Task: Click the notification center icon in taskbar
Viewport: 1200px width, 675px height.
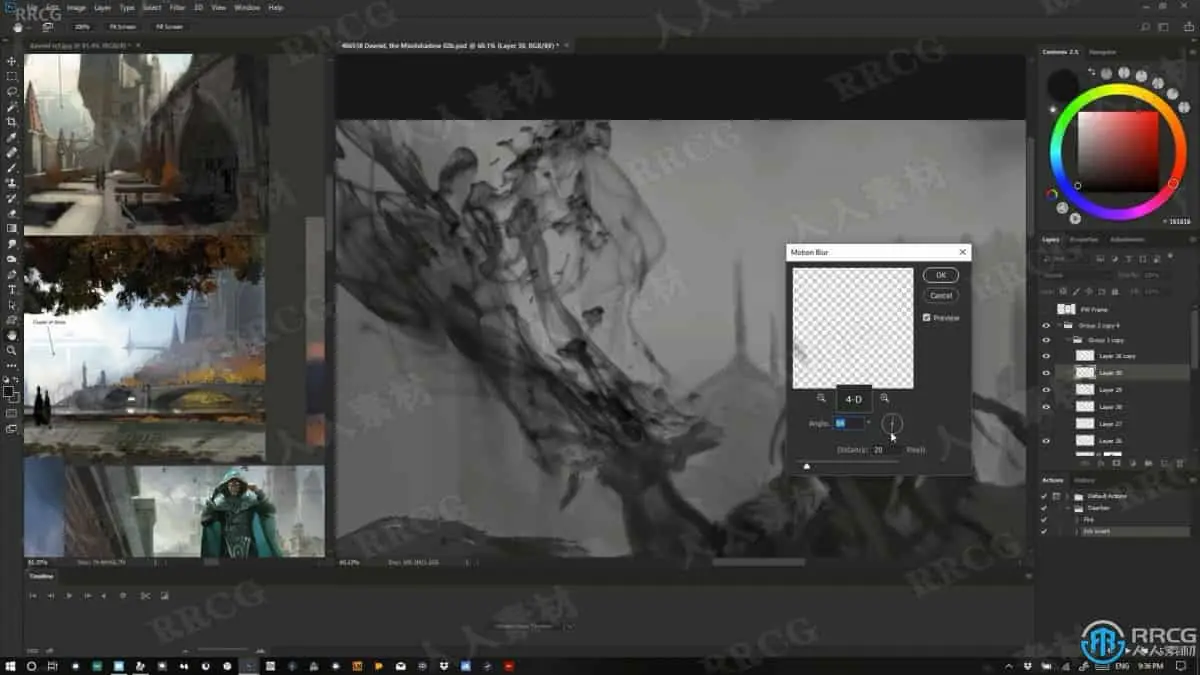Action: tap(1181, 665)
